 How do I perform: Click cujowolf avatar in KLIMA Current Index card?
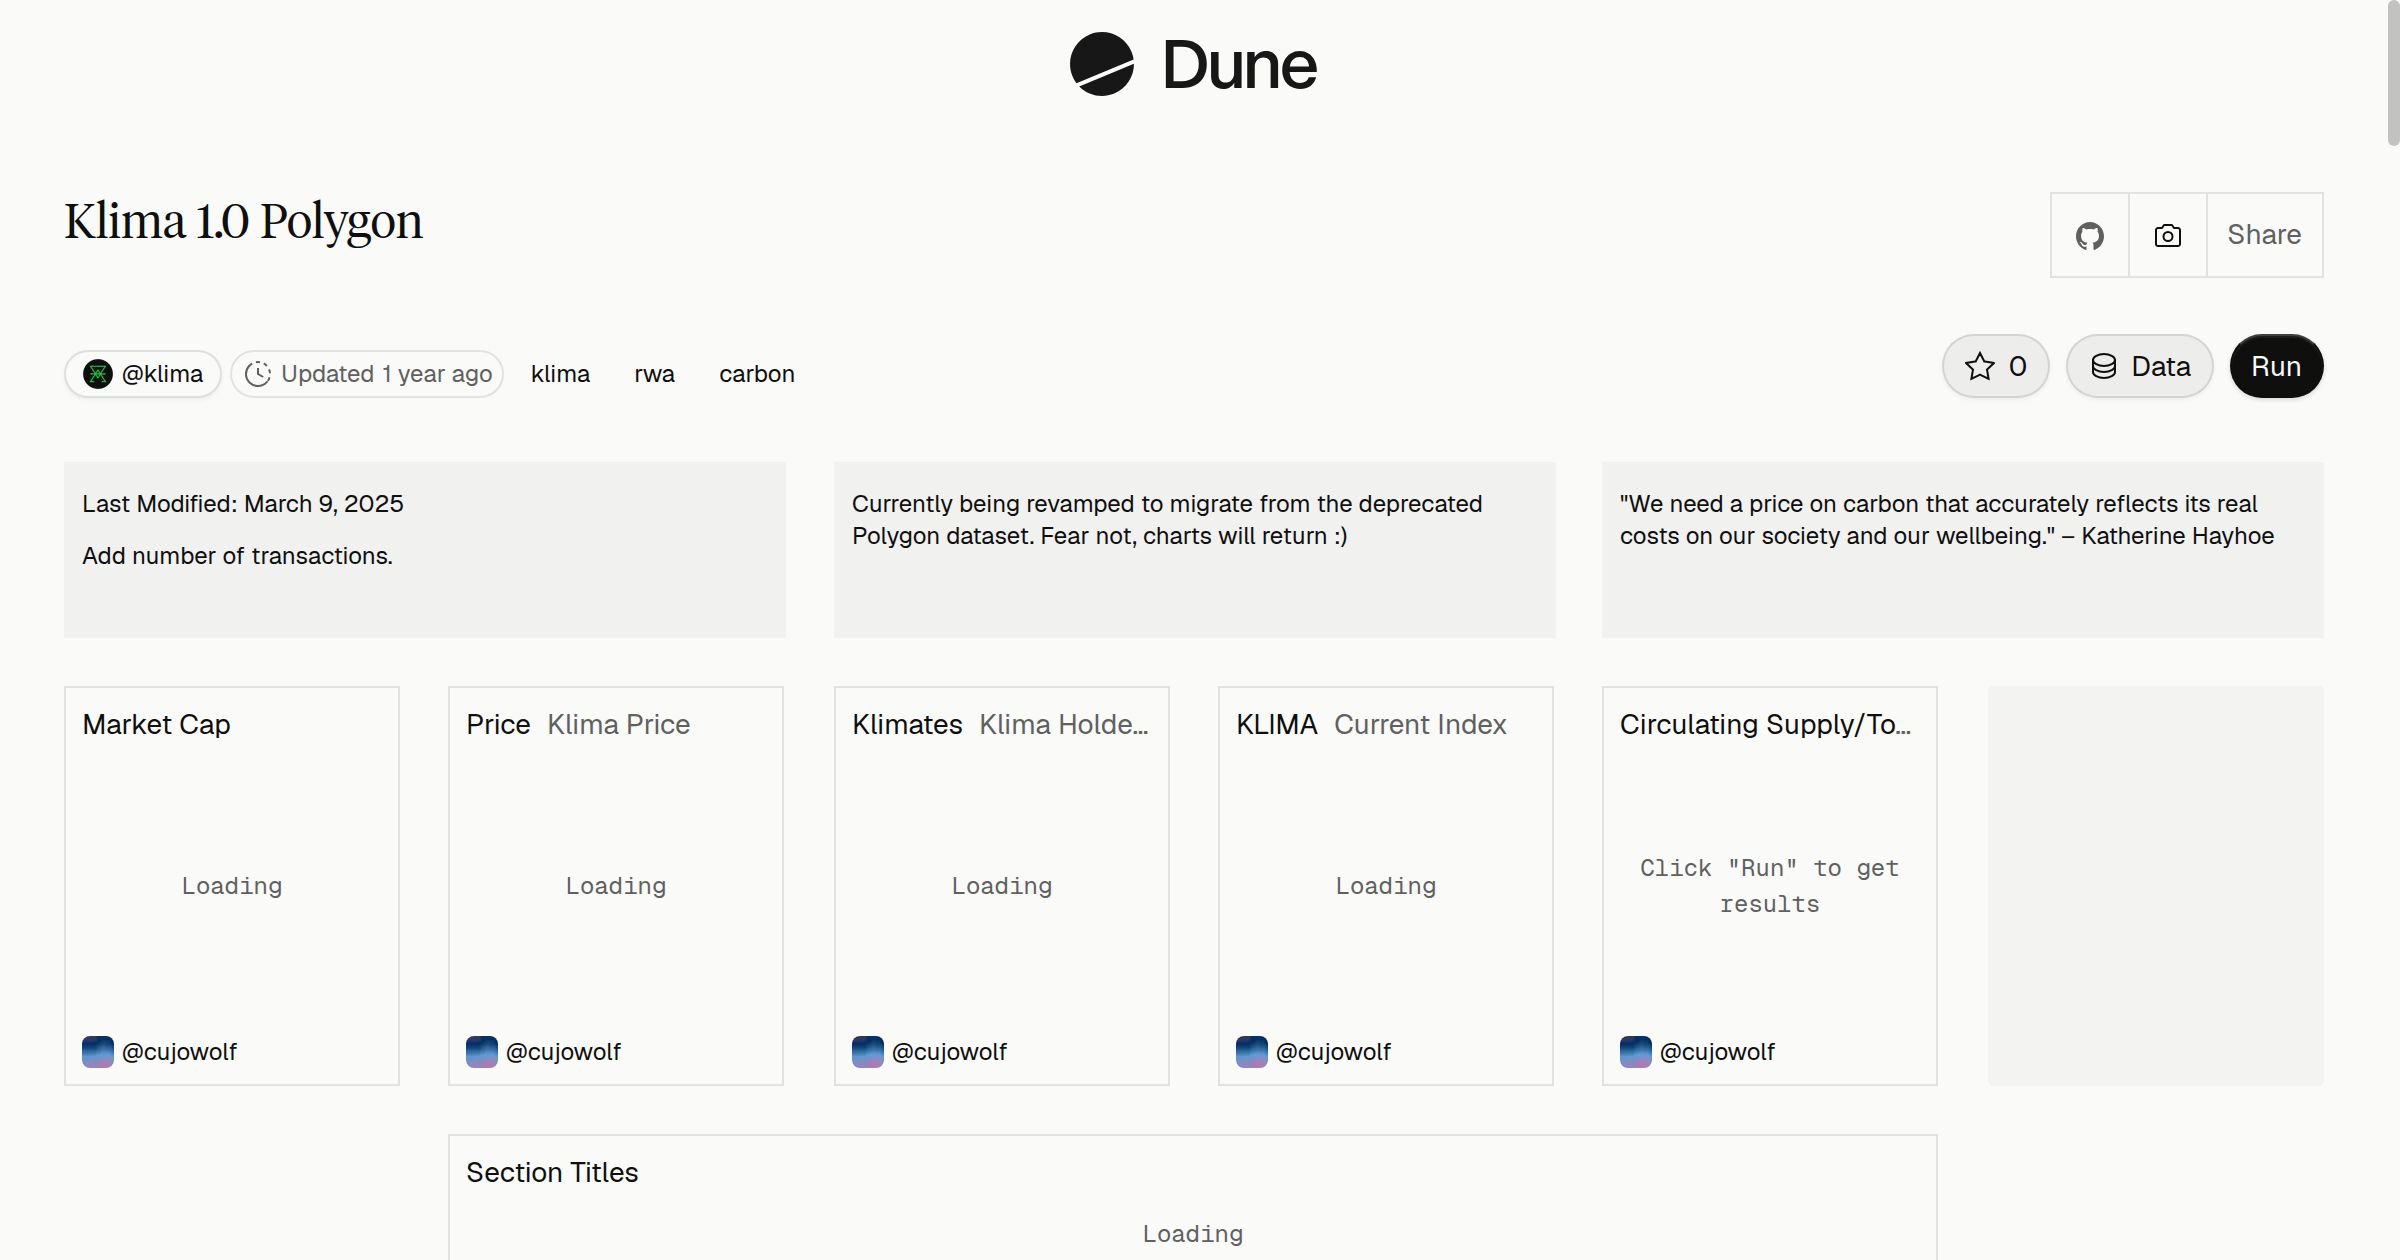coord(1252,1052)
